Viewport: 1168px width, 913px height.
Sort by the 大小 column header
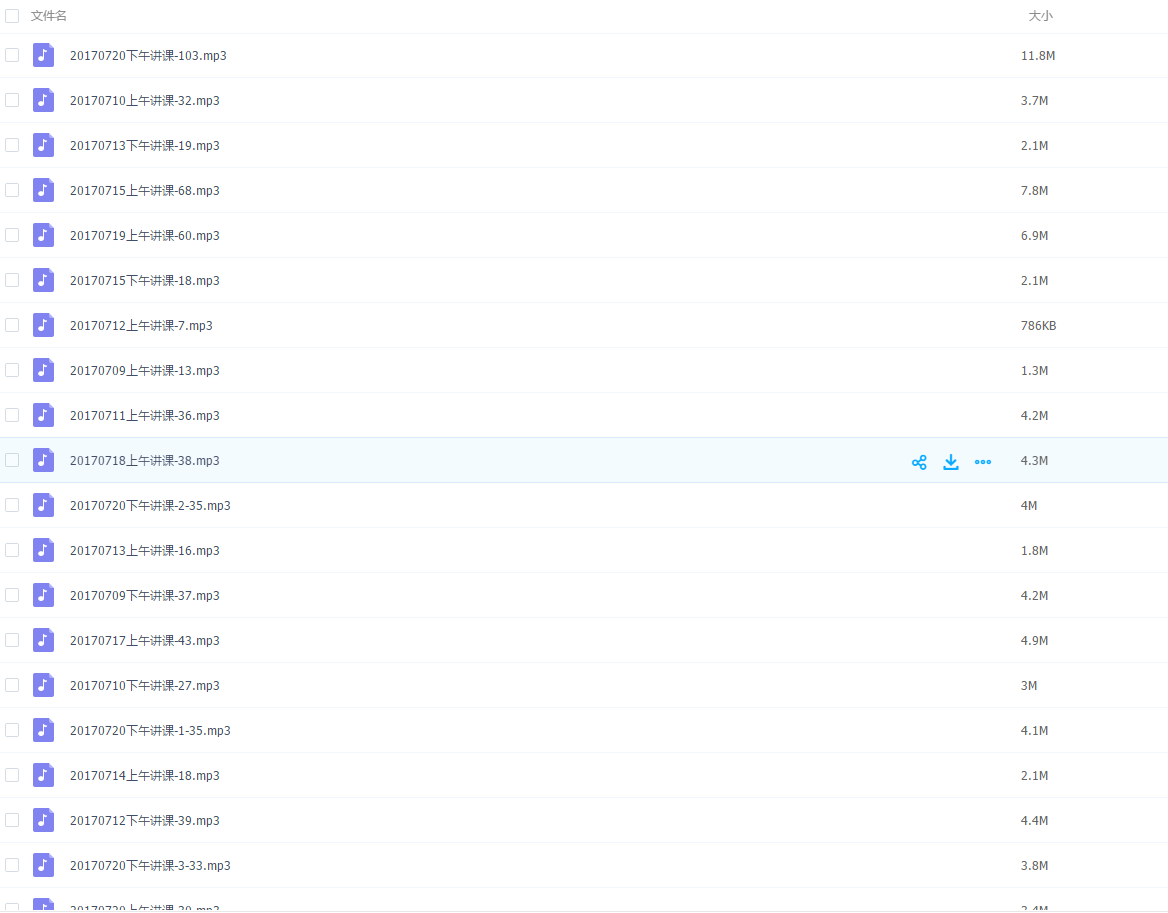(1040, 16)
